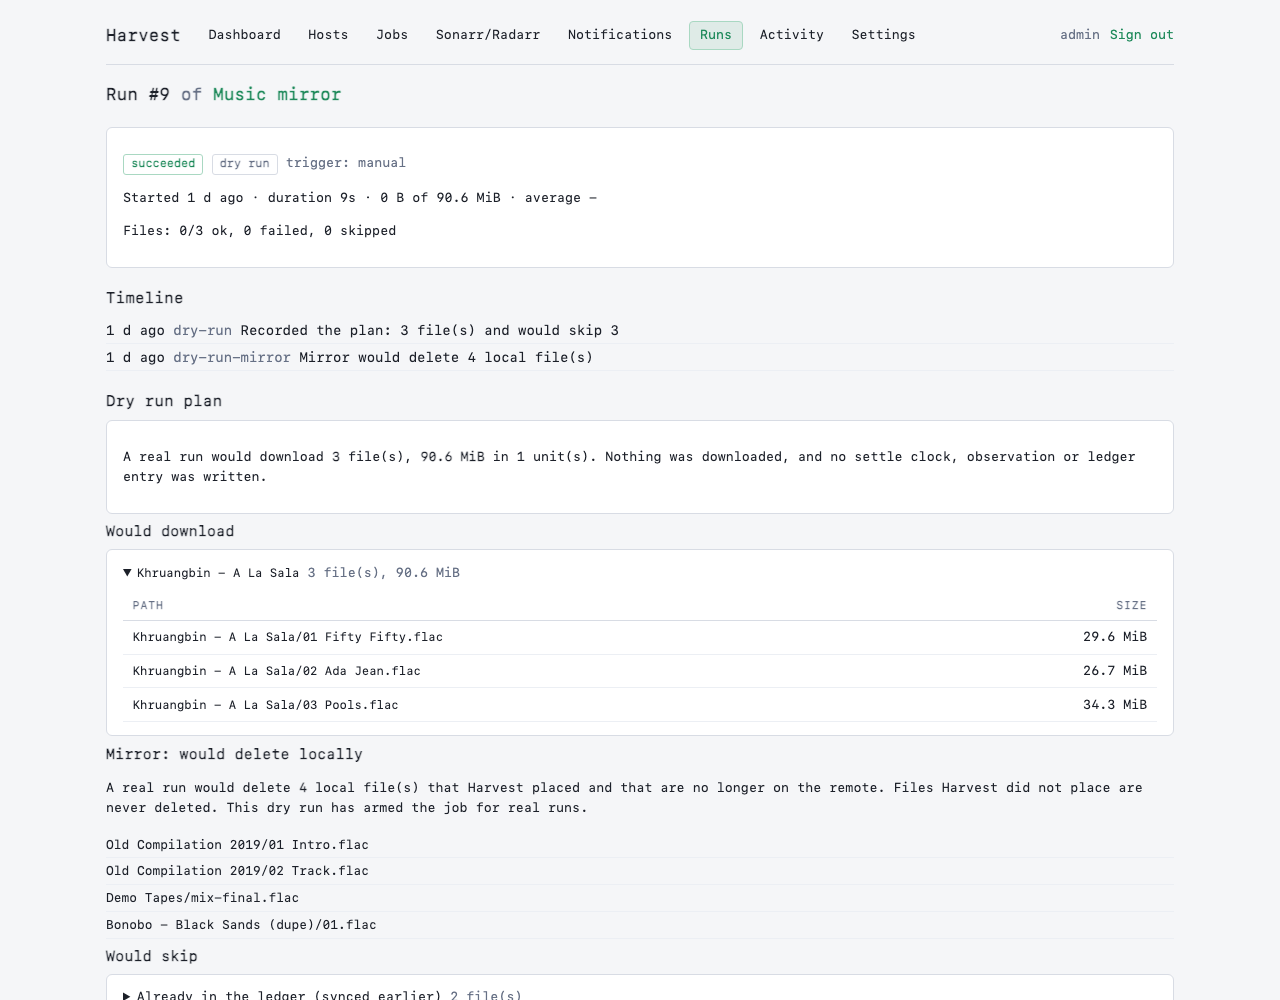Open the Notifications nav item
The width and height of the screenshot is (1280, 1000).
[620, 35]
